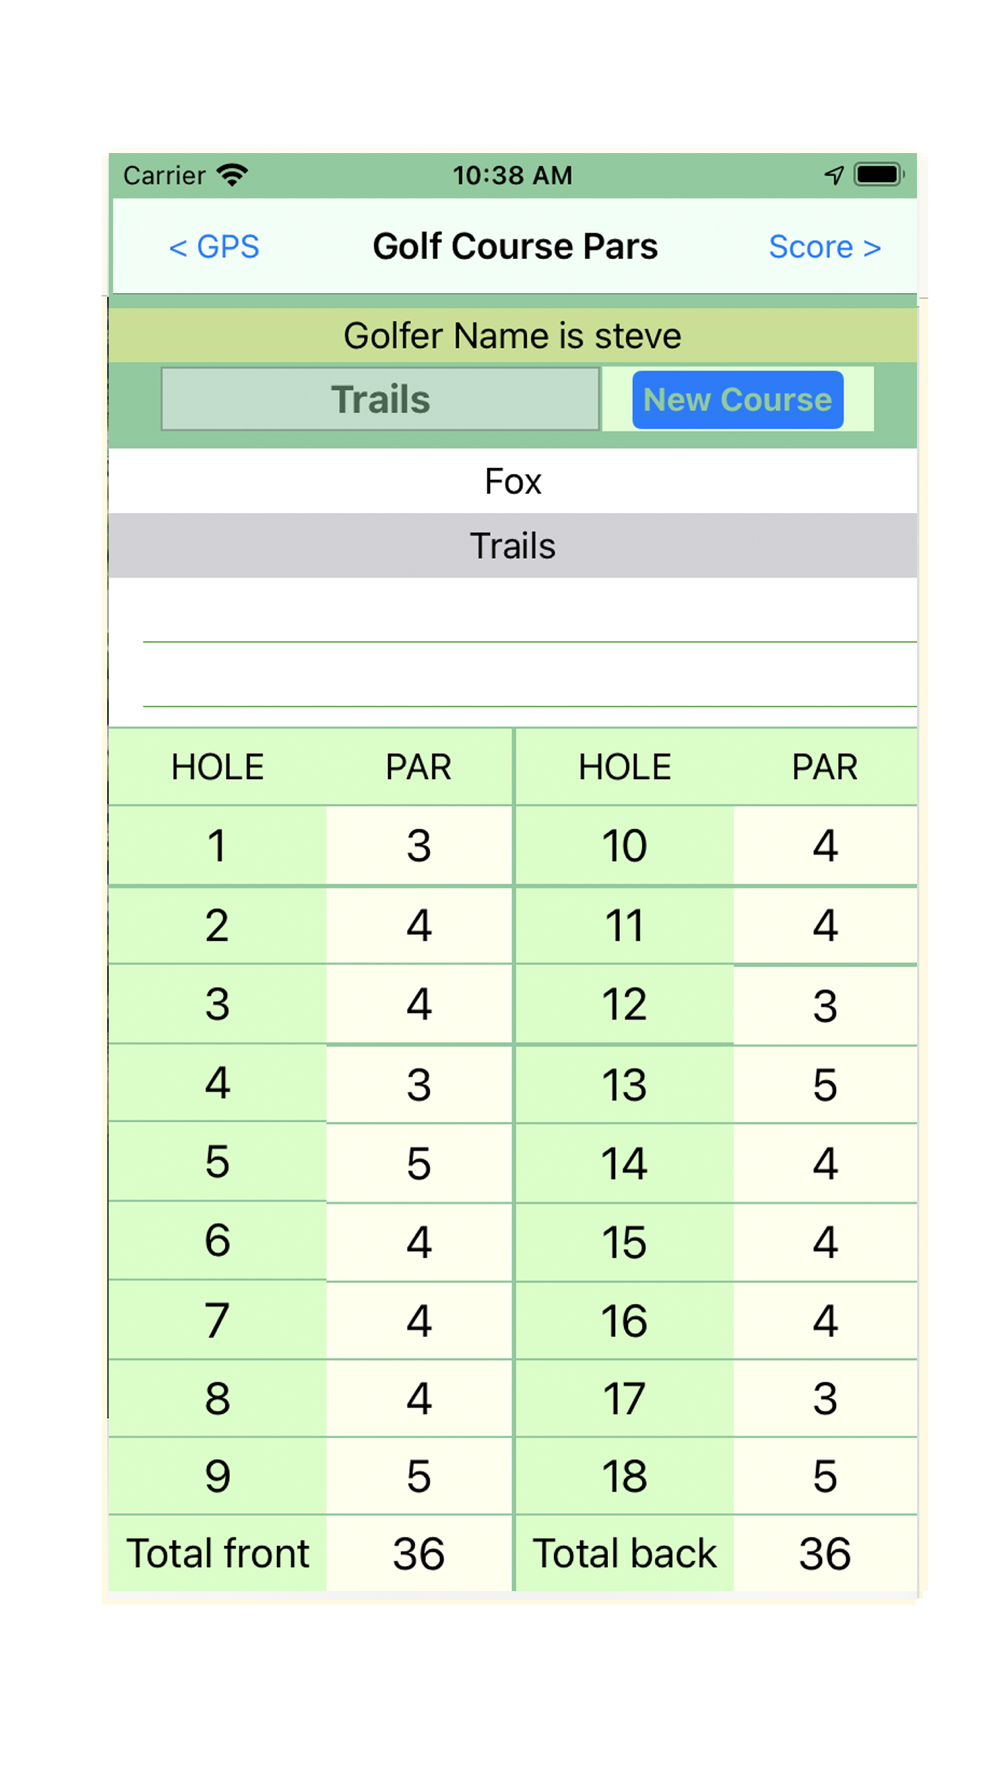Go back to the GPS screen

click(214, 247)
